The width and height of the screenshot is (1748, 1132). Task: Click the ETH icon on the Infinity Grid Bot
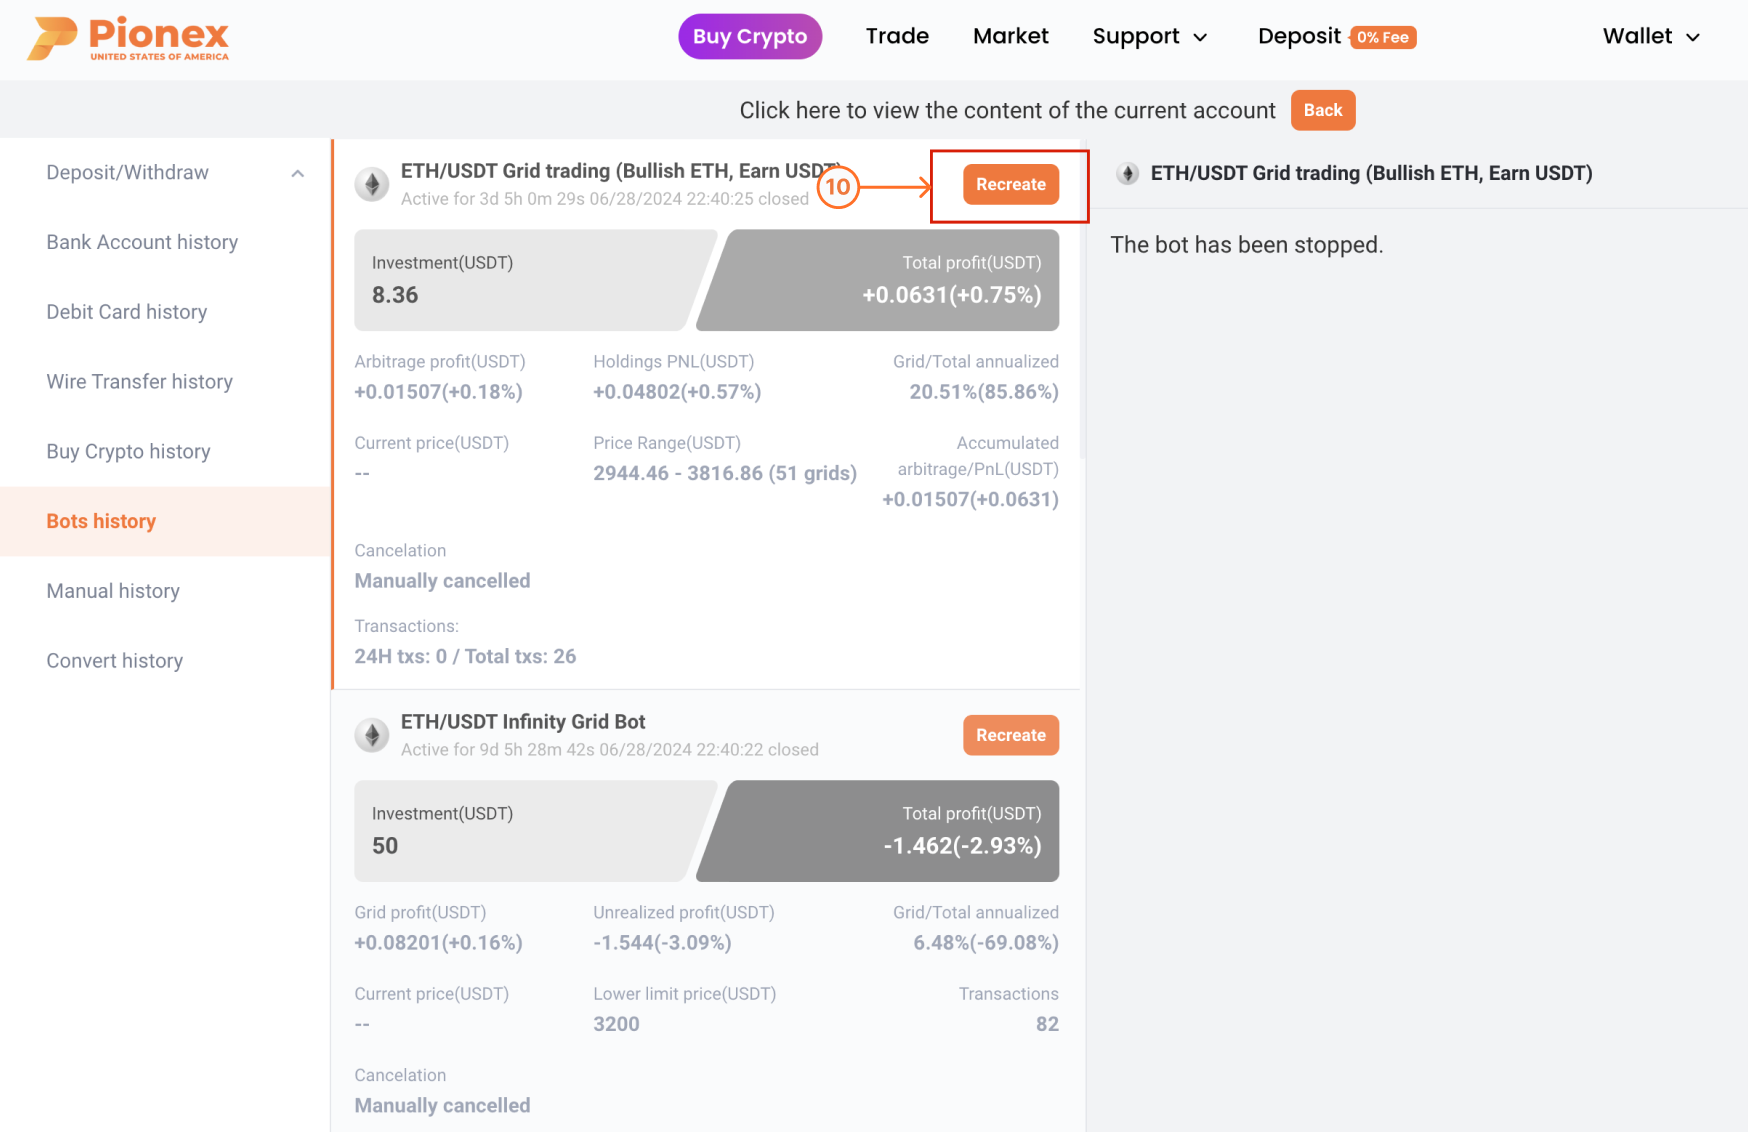(371, 735)
